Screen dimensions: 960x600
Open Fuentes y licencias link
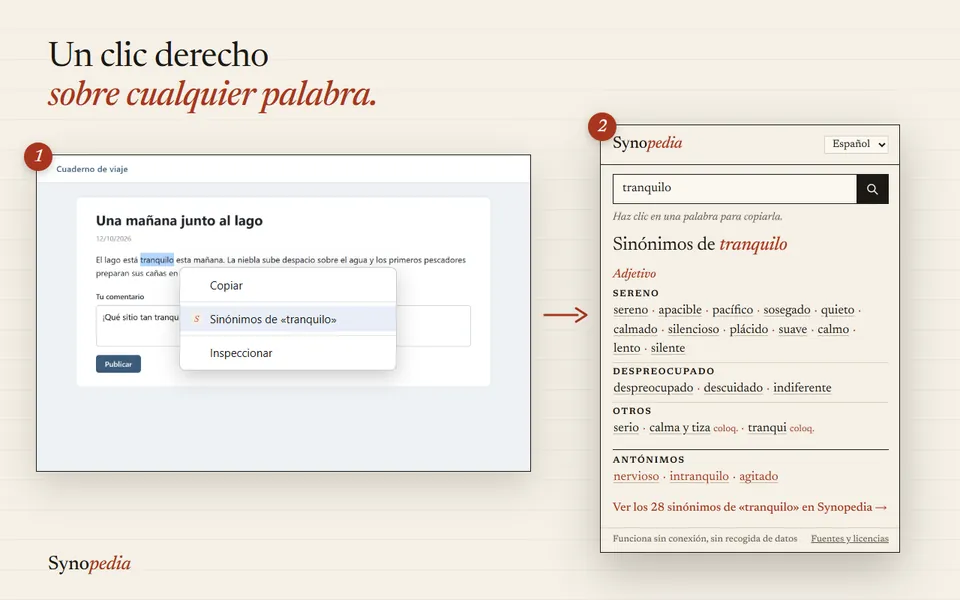pos(850,539)
